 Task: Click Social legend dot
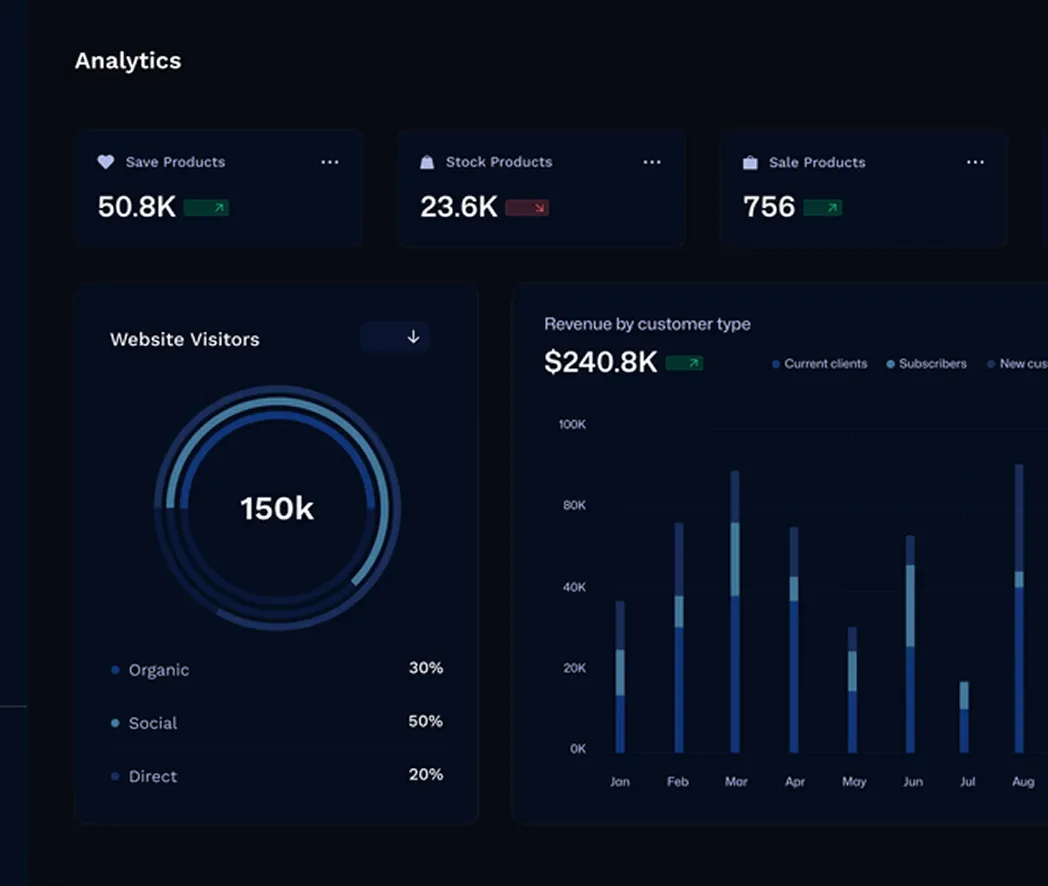point(115,723)
